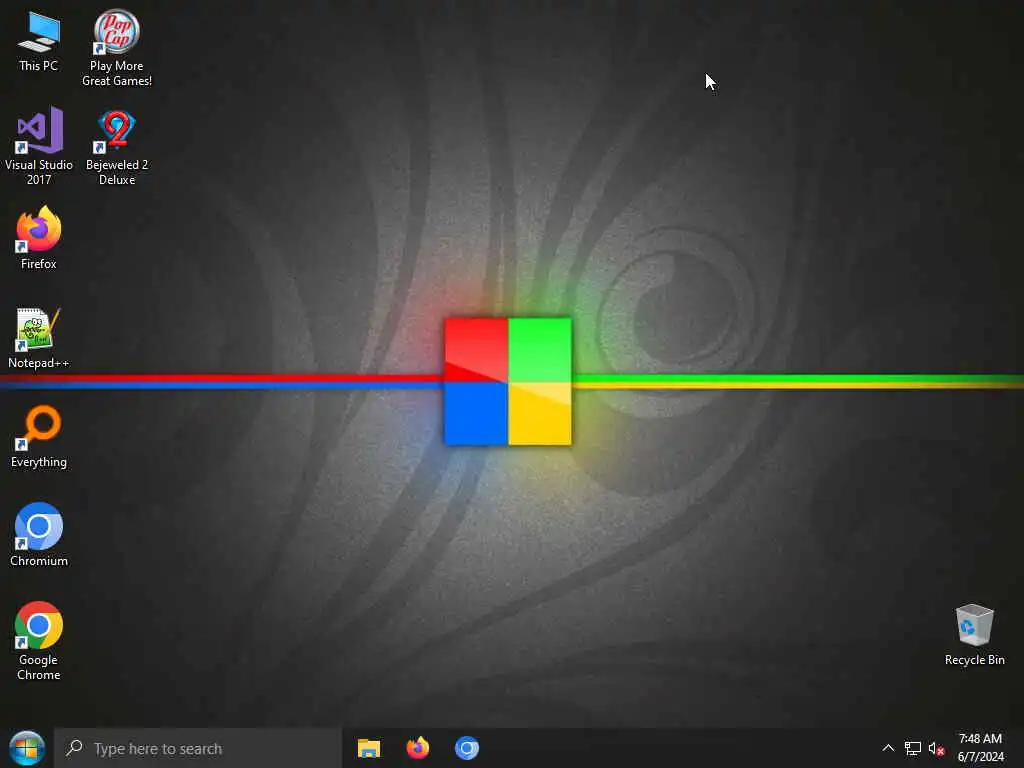Viewport: 1024px width, 768px height.
Task: Click the taskbar search magnifier icon
Action: (74, 748)
